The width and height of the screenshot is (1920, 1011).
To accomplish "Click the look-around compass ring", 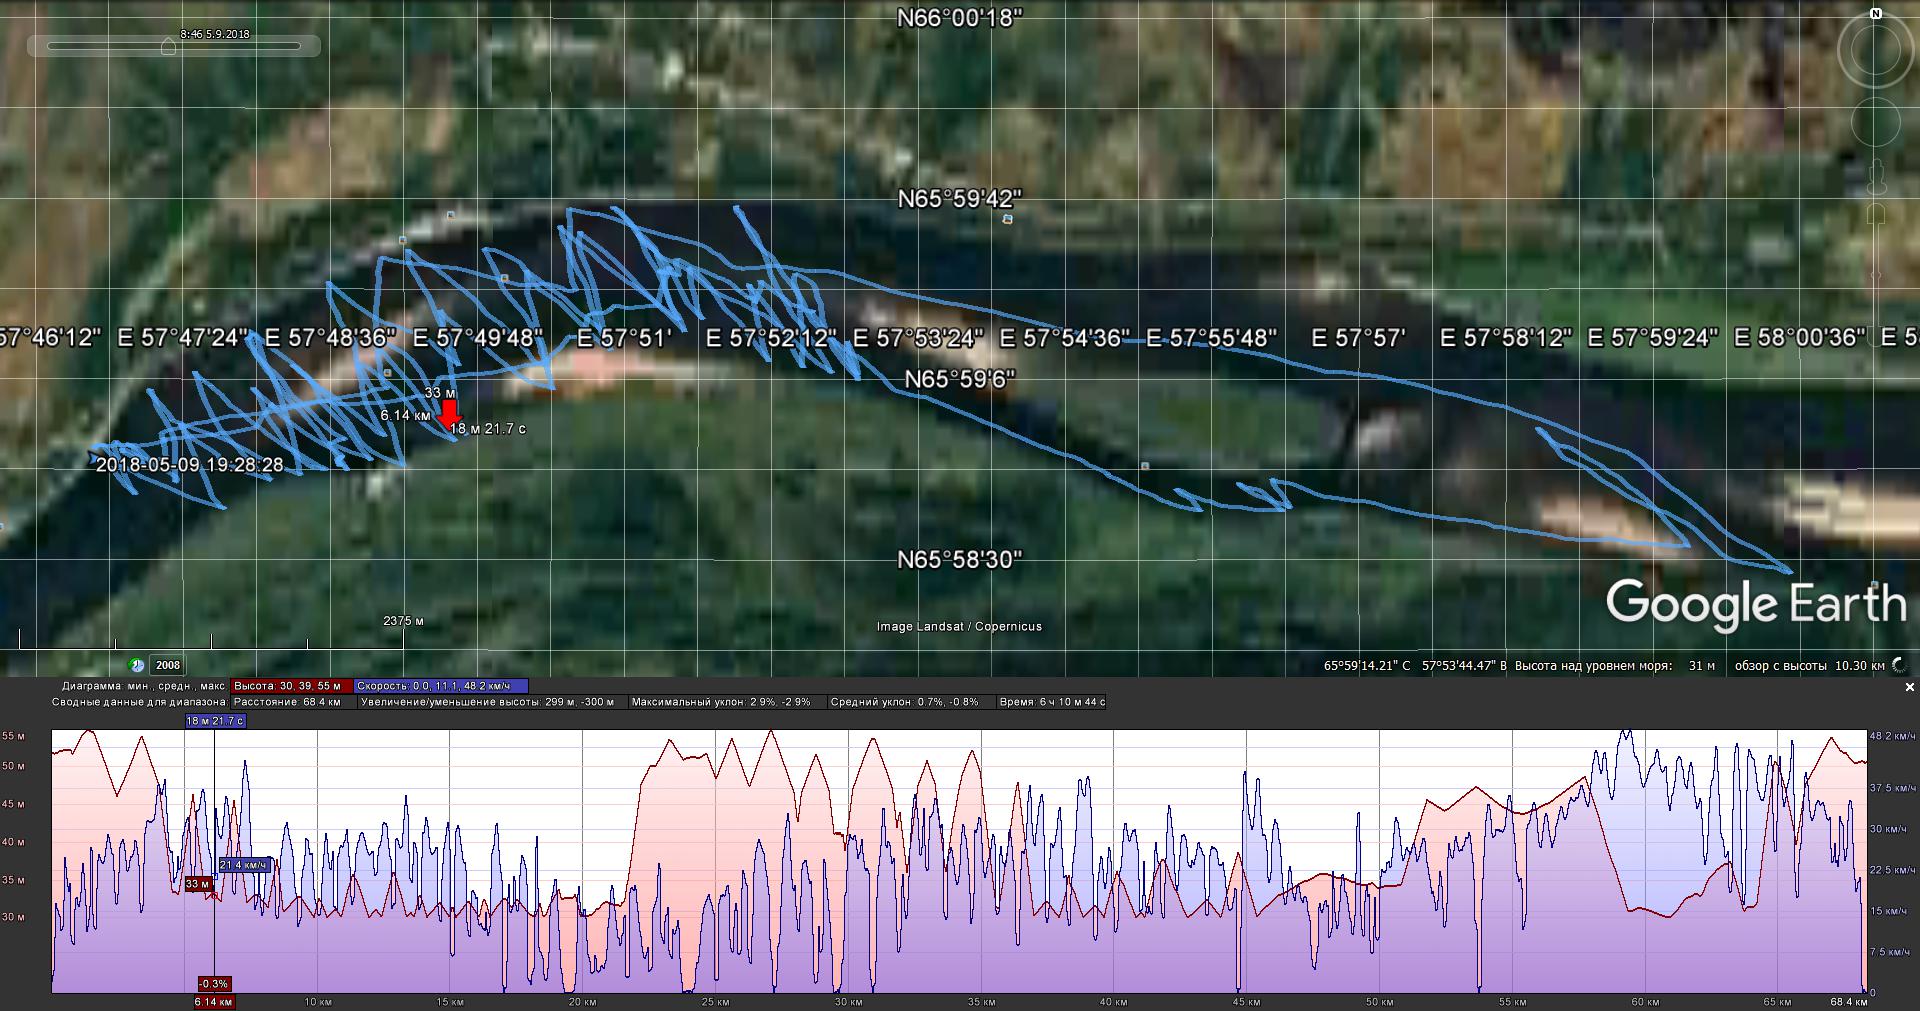I will pyautogui.click(x=1875, y=52).
